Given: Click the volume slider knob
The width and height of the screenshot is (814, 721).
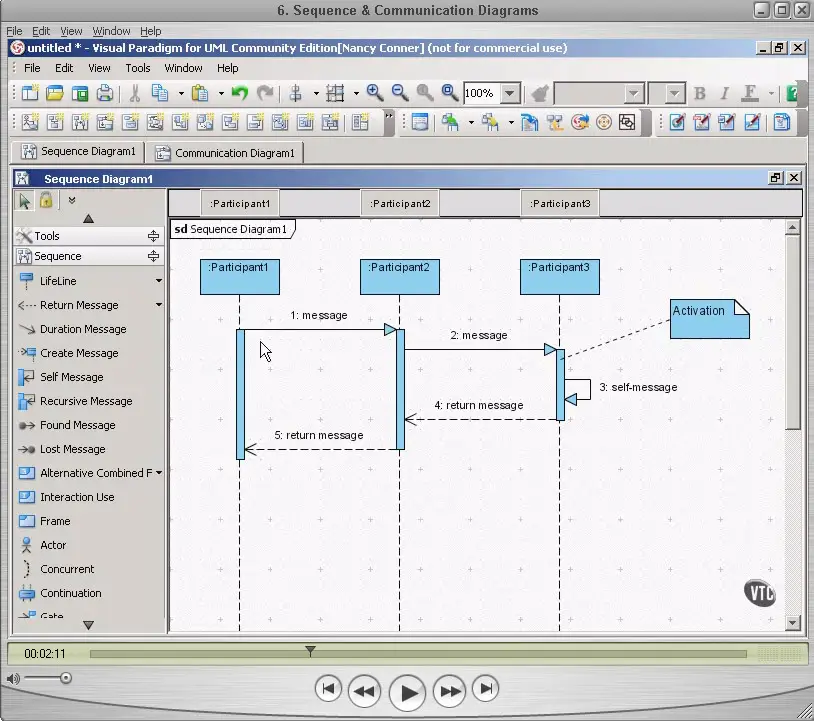Looking at the screenshot, I should 65,678.
